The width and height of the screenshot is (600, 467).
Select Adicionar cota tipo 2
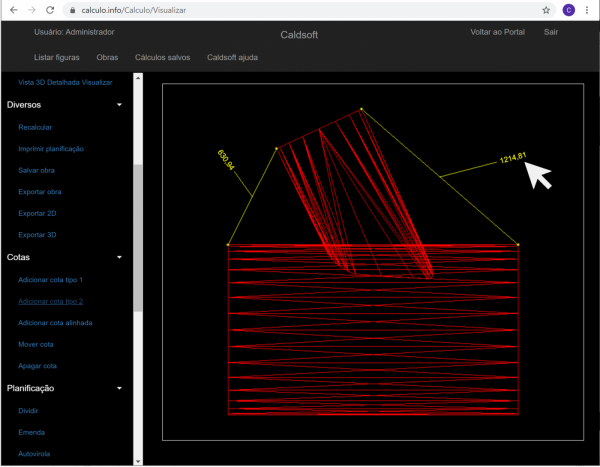50,301
